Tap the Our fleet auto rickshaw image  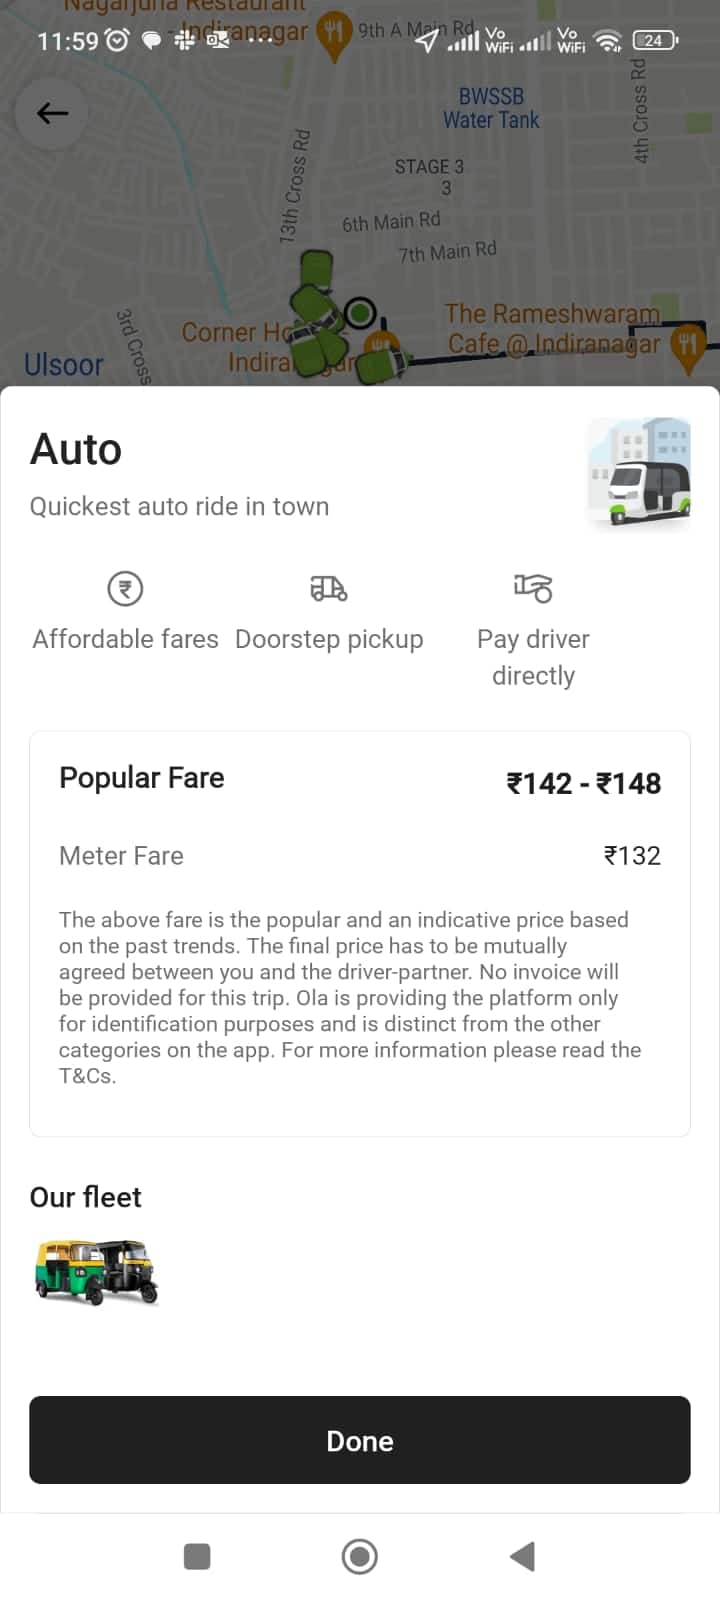pyautogui.click(x=96, y=1271)
